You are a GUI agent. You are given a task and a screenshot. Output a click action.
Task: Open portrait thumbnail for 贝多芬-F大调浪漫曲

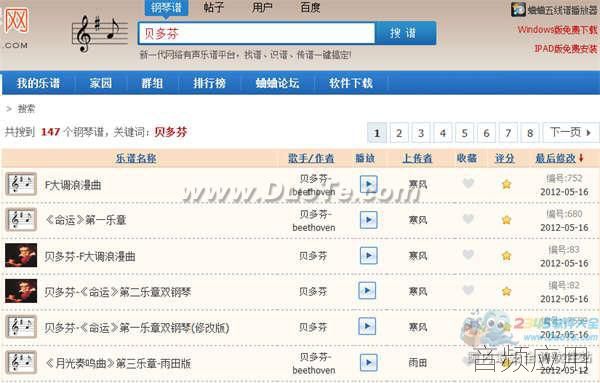coord(21,255)
